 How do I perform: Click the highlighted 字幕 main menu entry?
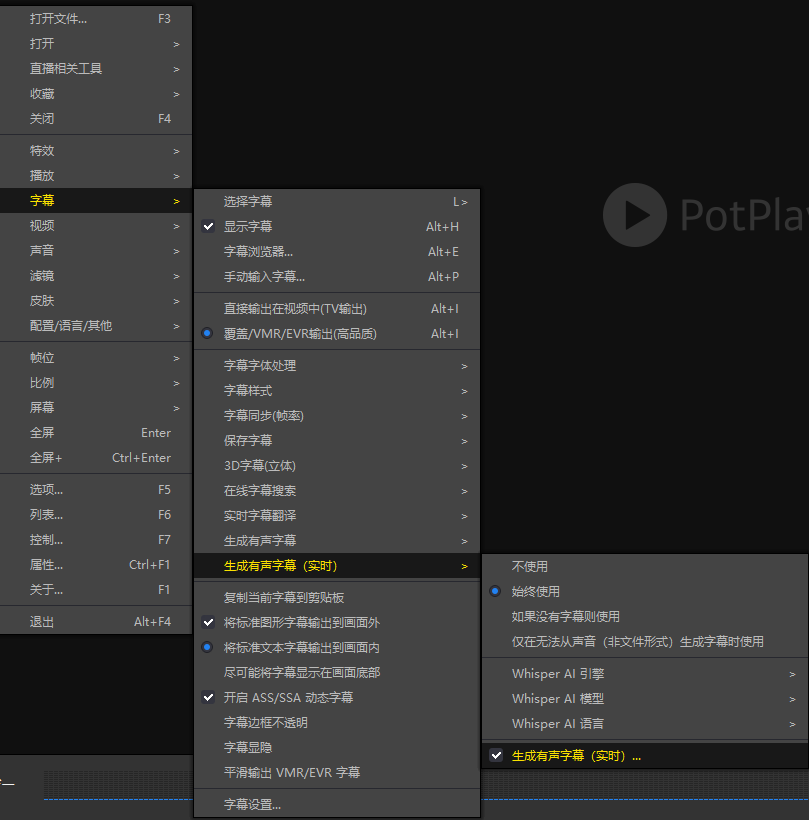[96, 200]
